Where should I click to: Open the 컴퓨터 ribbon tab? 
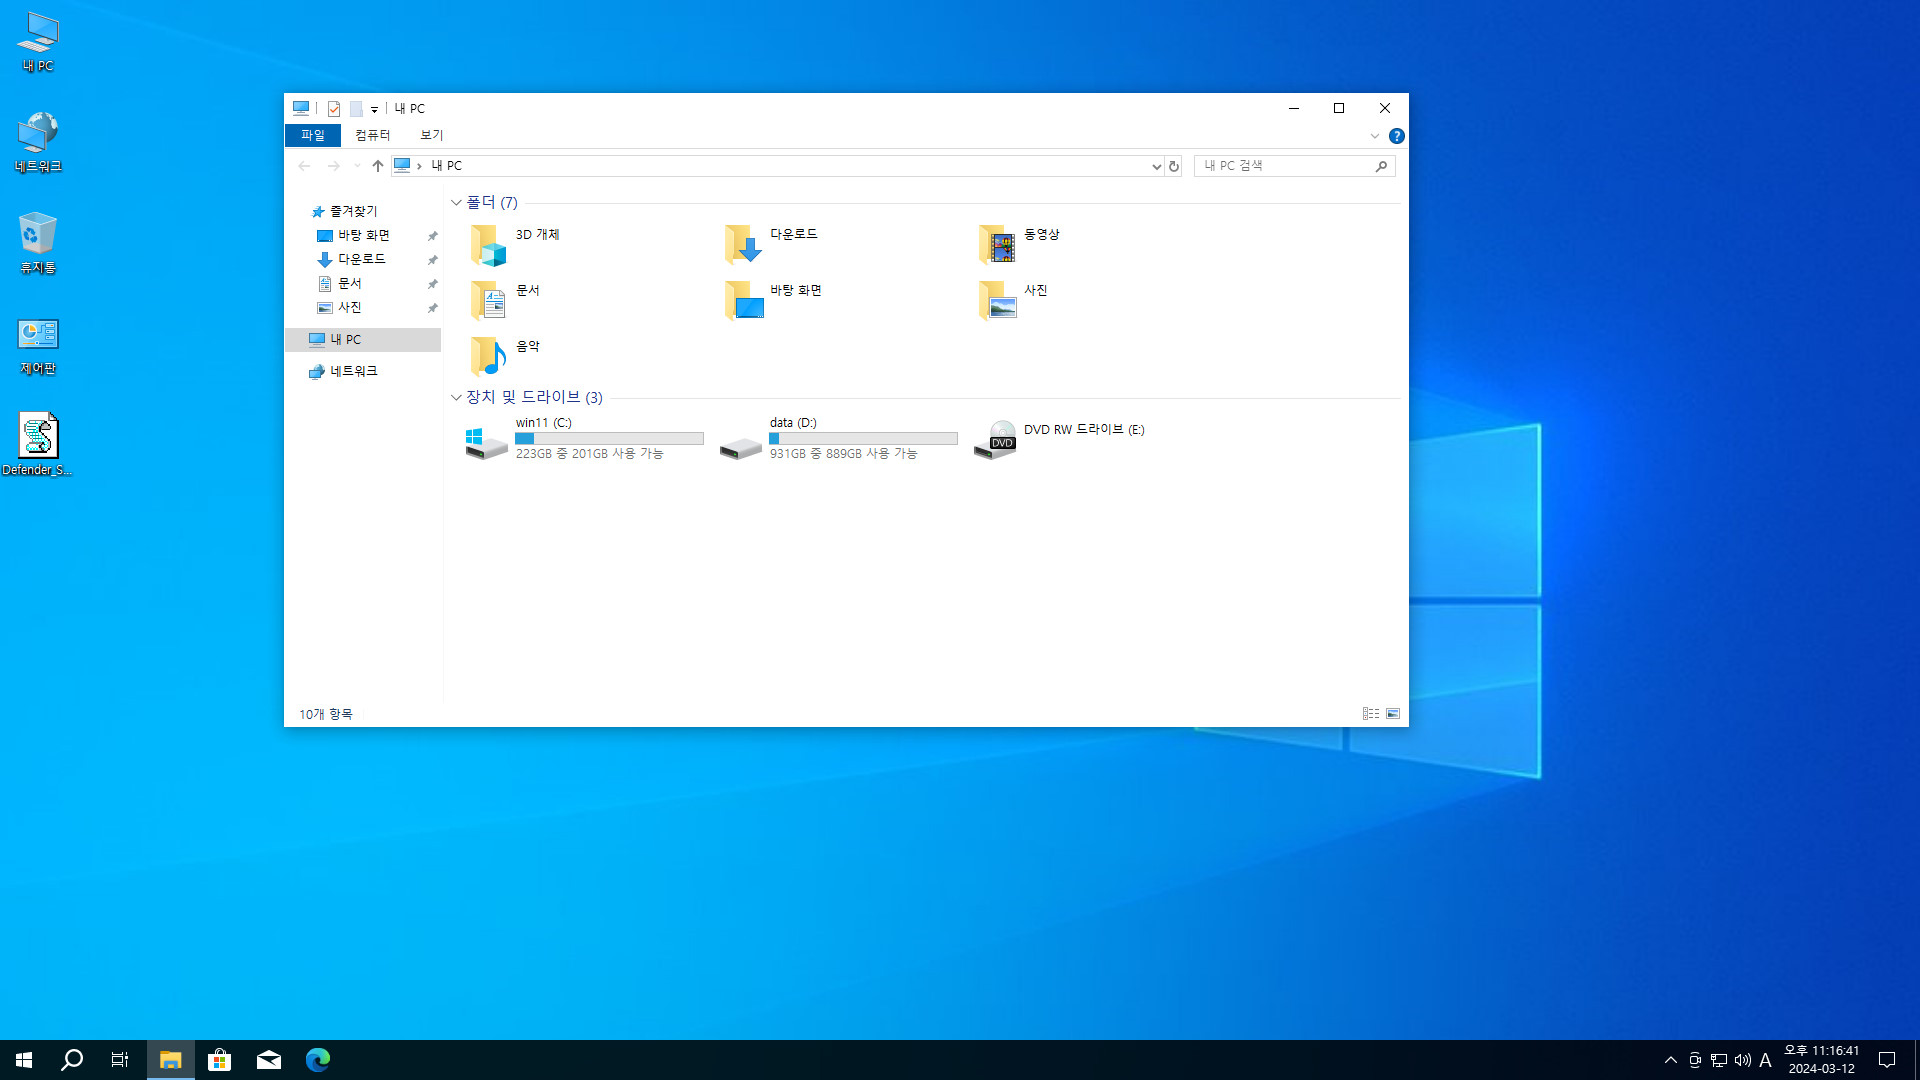pos(372,135)
